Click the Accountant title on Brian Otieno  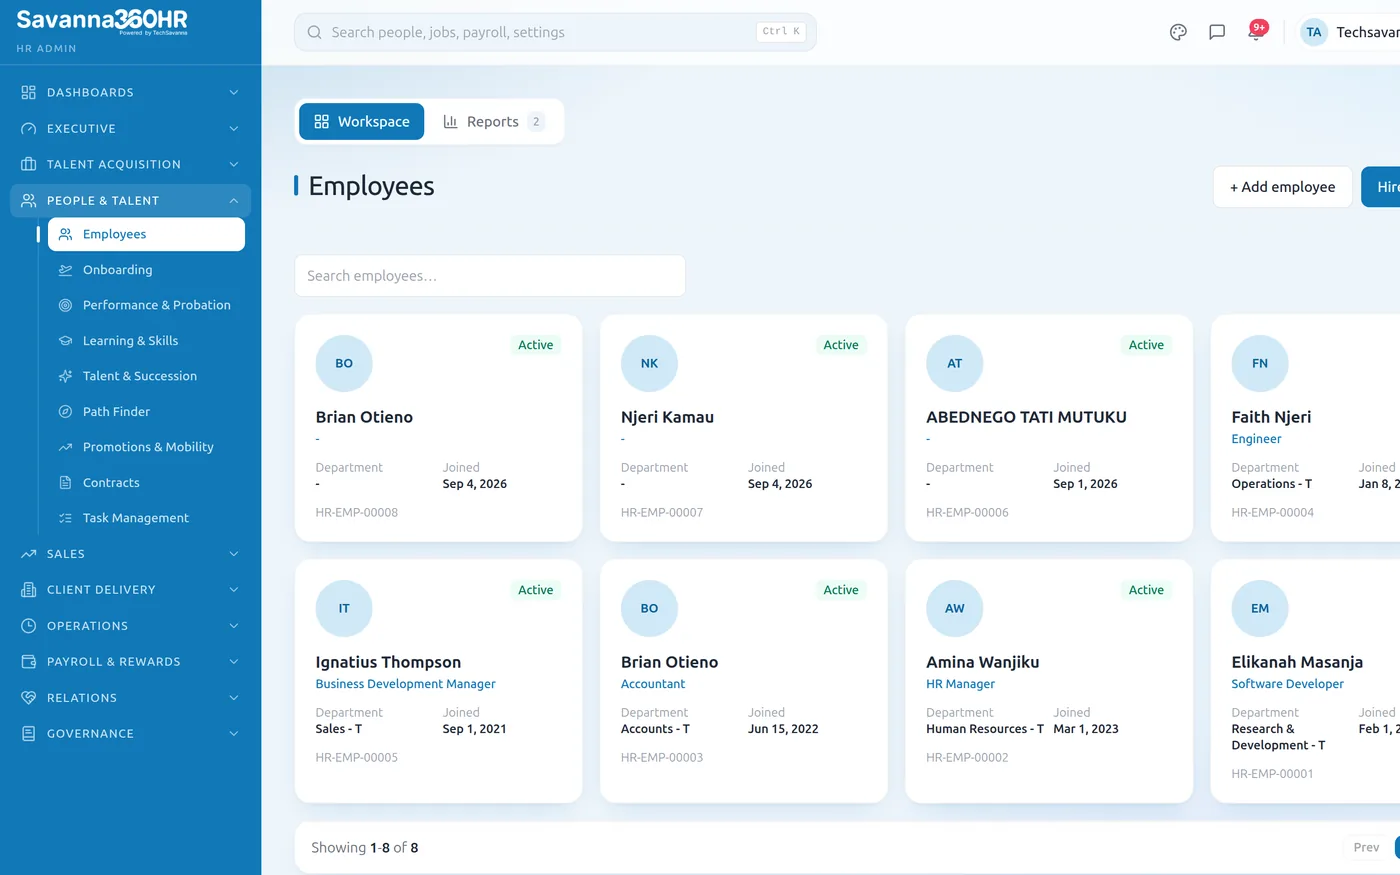pos(653,684)
